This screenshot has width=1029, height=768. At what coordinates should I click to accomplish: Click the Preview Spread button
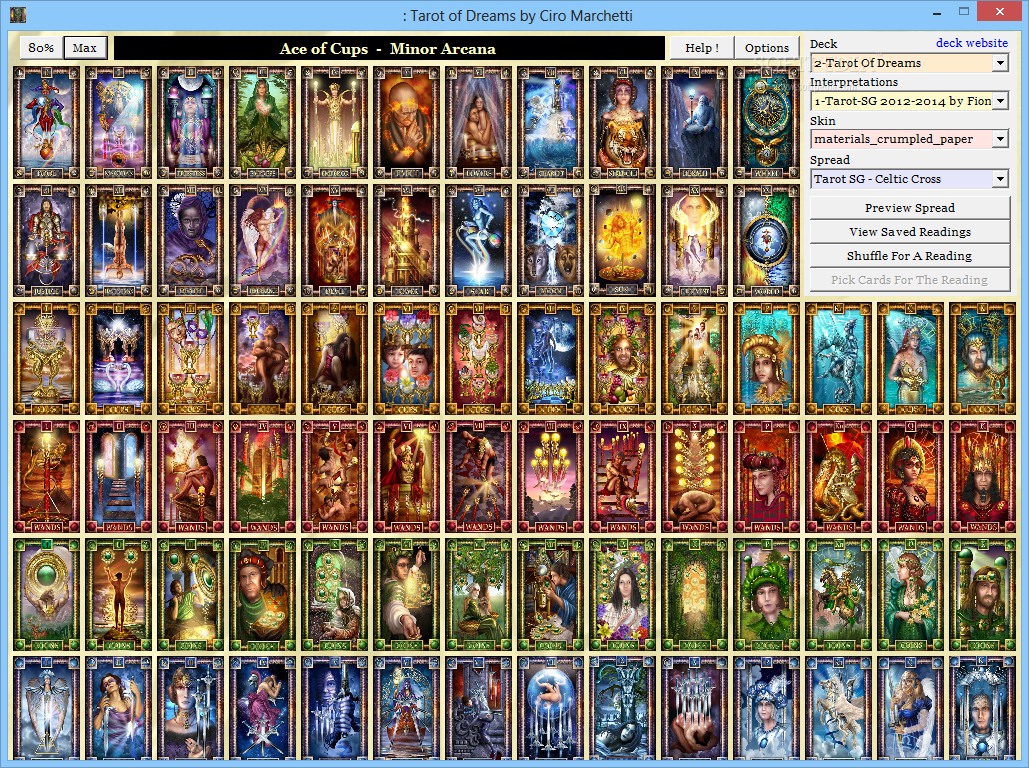(x=910, y=207)
